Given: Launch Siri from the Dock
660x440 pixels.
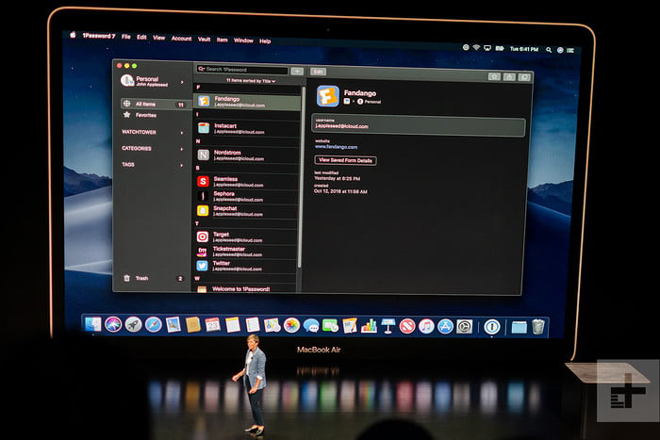Looking at the screenshot, I should click(x=113, y=324).
